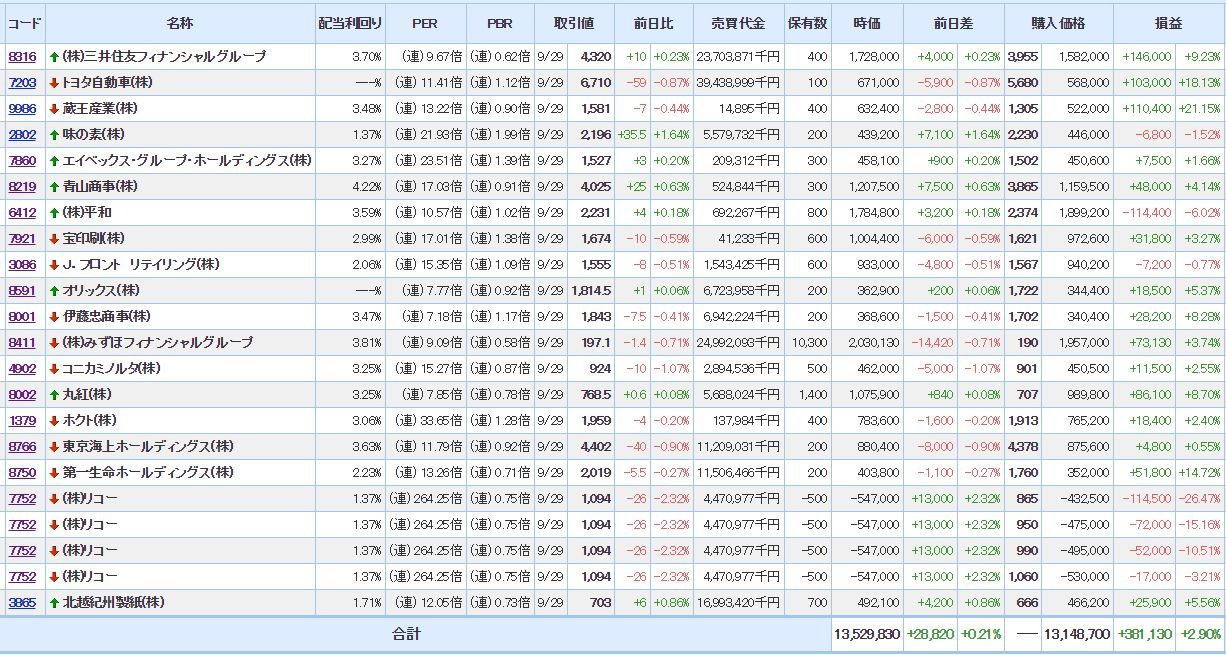Click the green up arrow beside 三井住友フィナンシャルグループ
Screen dimensions: 1226x655
tap(54, 57)
